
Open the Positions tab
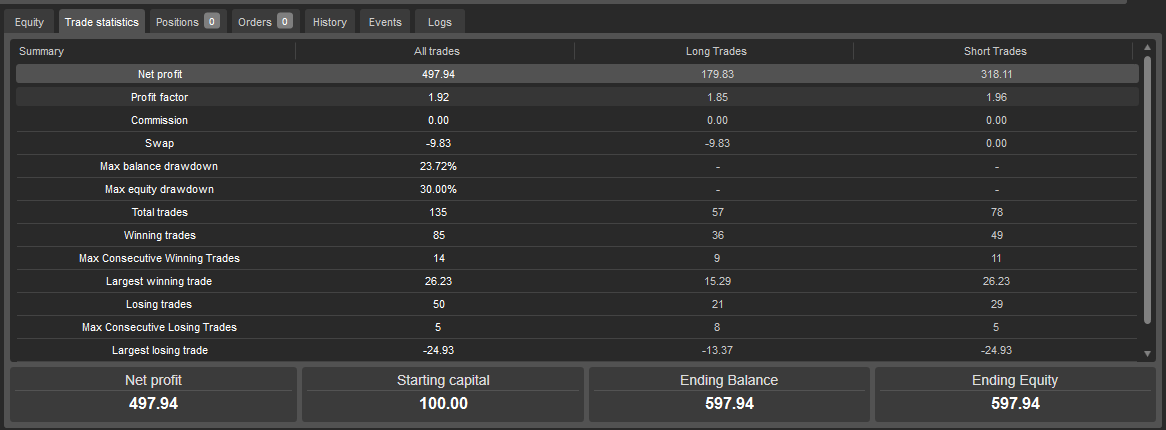[x=178, y=22]
